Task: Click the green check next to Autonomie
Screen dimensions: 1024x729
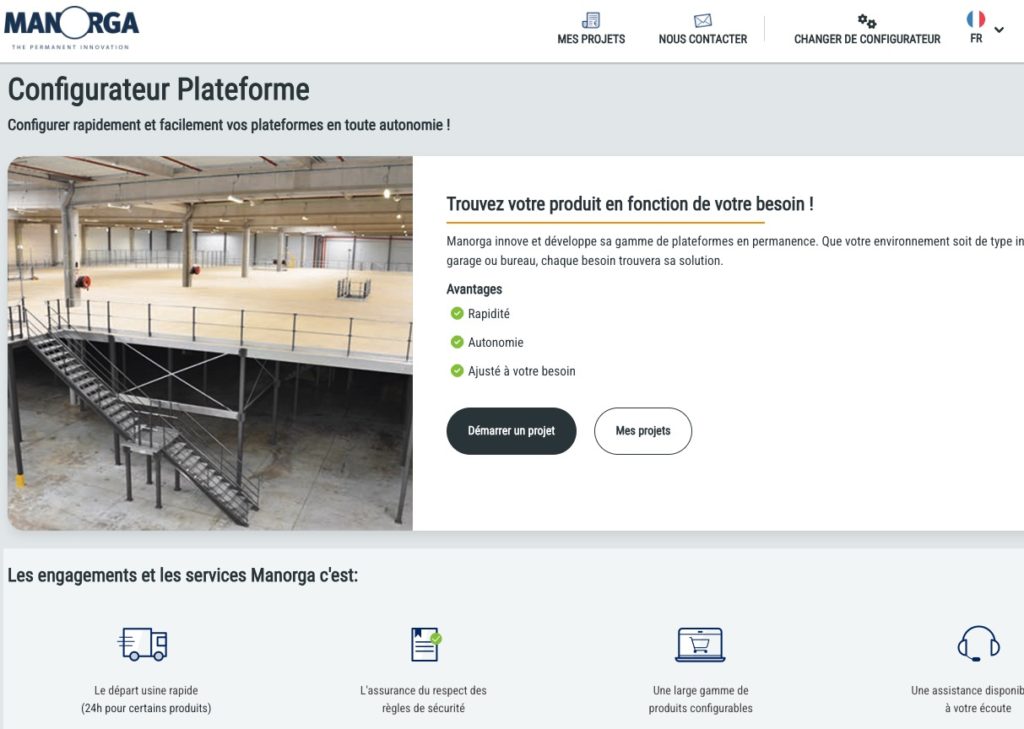Action: click(455, 342)
